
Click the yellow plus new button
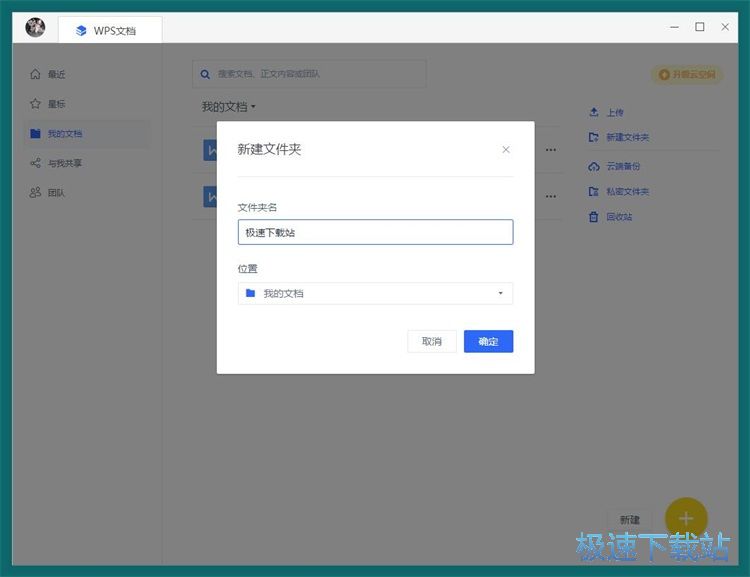[686, 519]
